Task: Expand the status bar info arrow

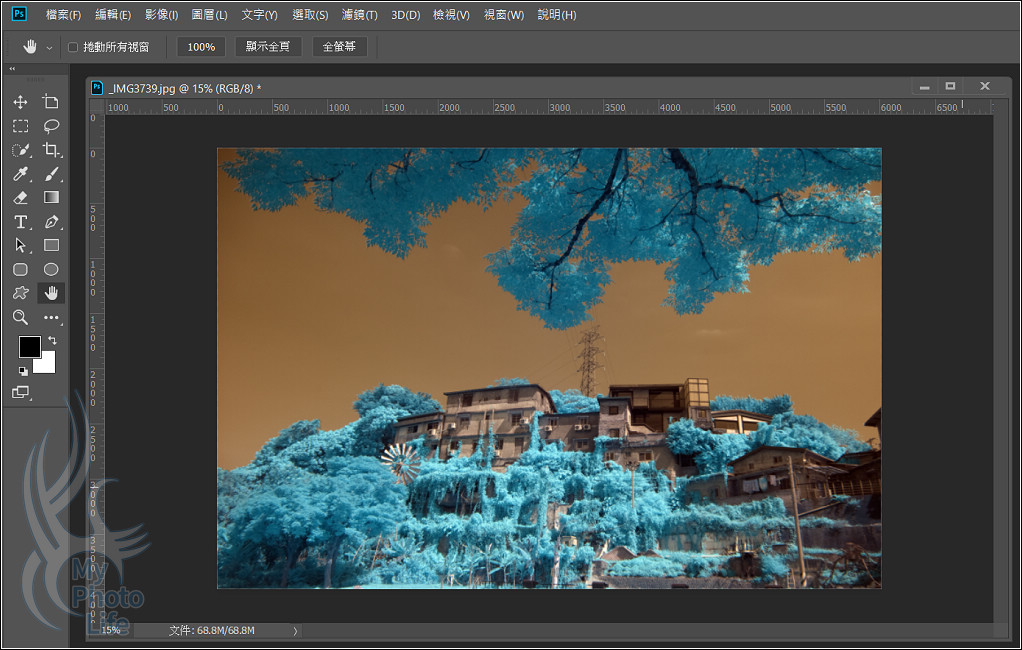Action: 295,631
